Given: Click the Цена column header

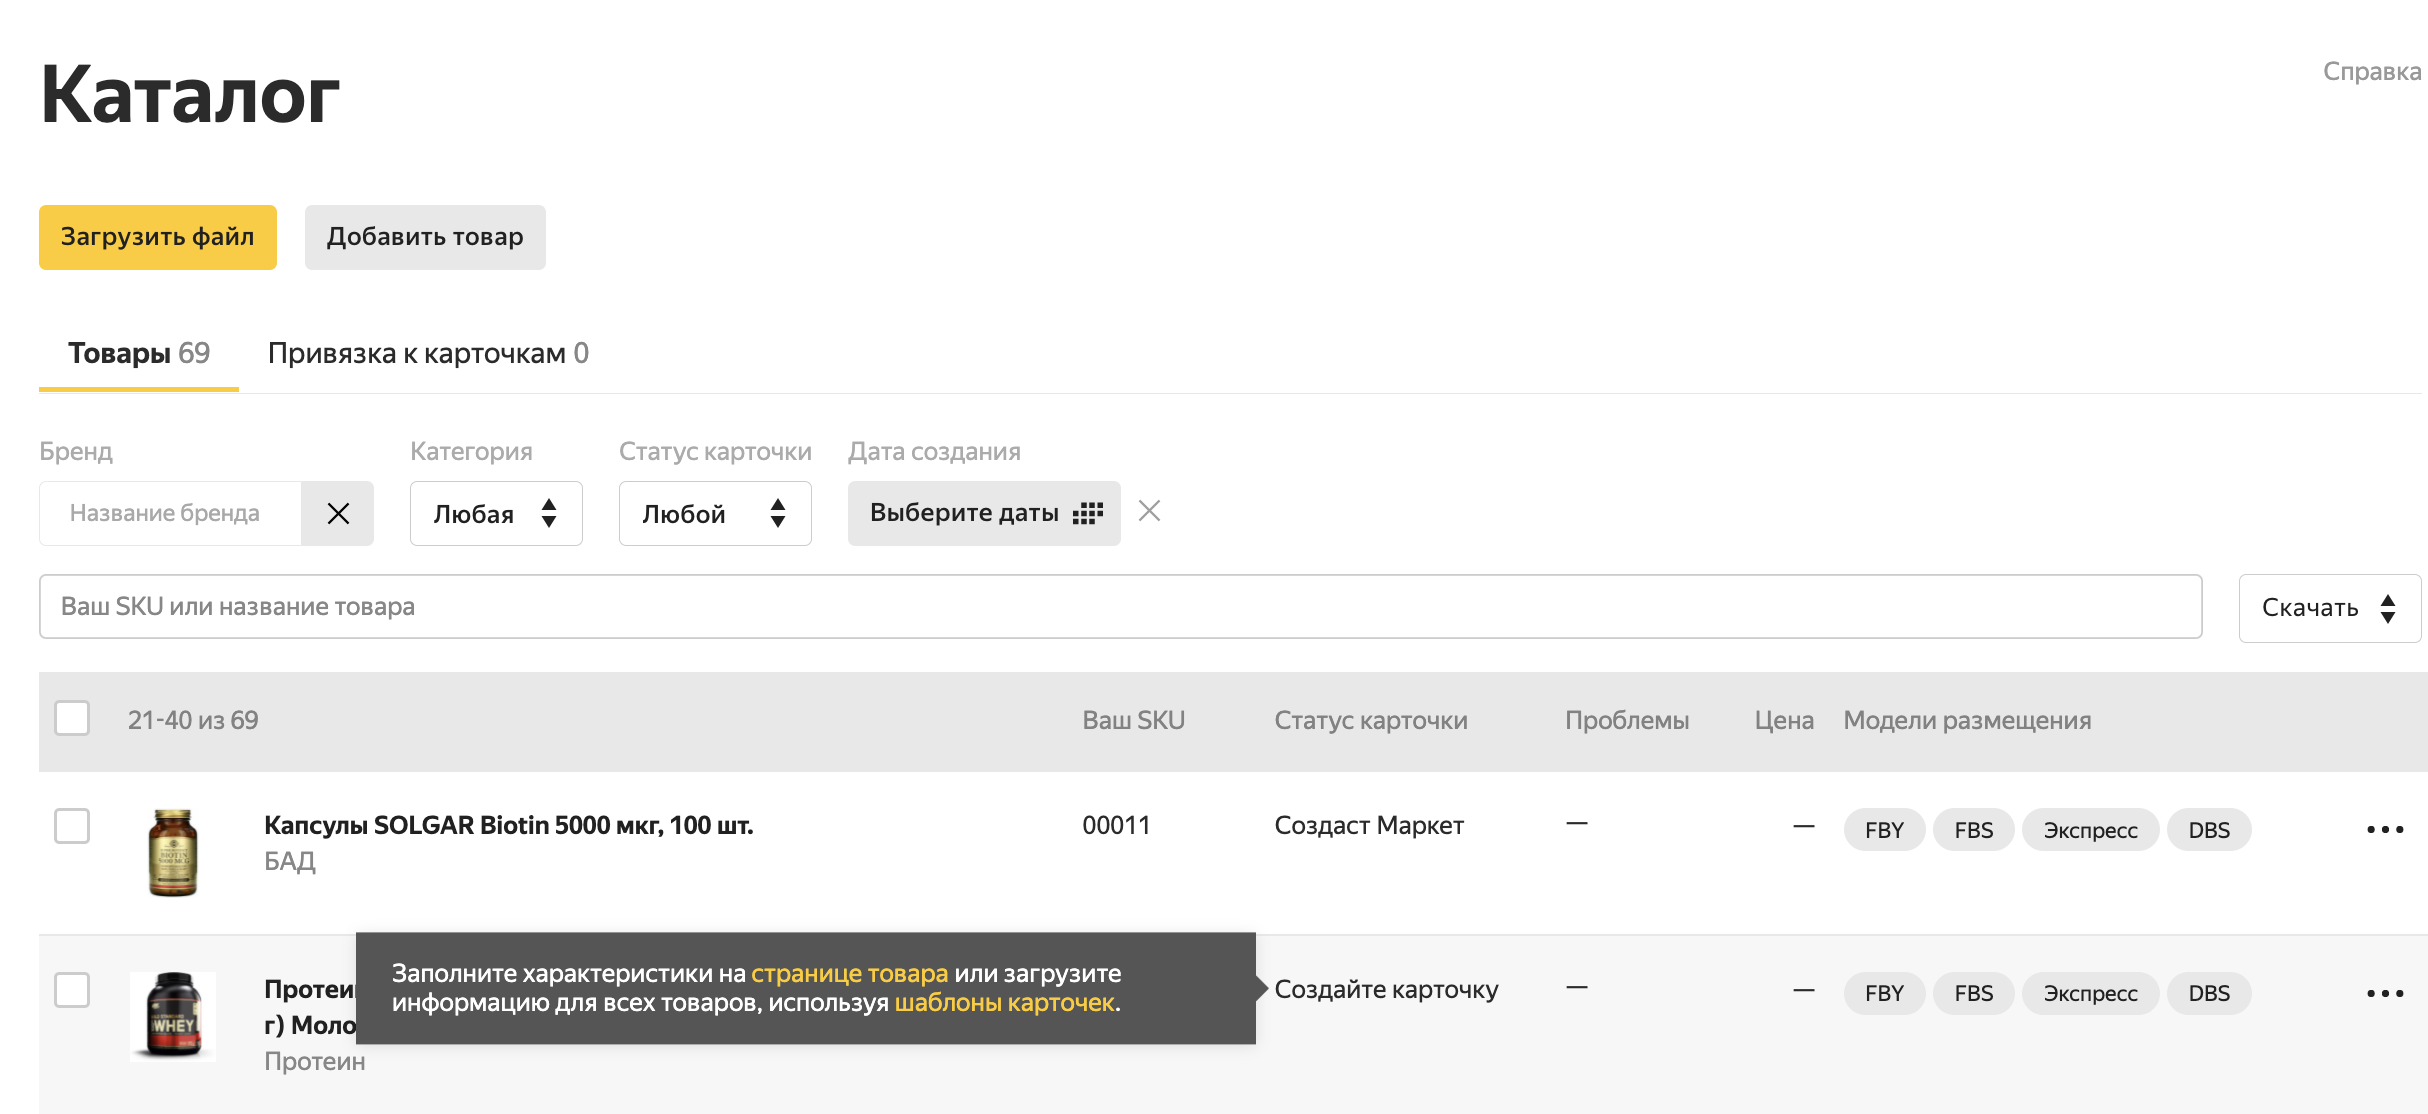Looking at the screenshot, I should point(1784,720).
